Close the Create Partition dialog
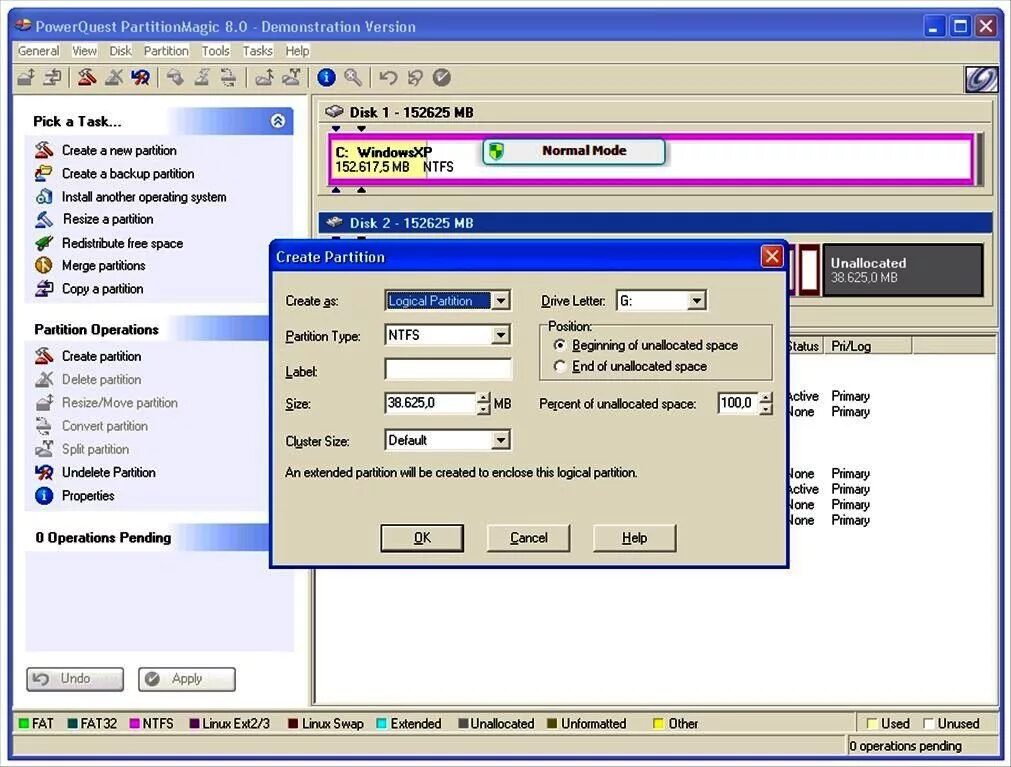Screen dimensions: 1011x767 click(772, 257)
